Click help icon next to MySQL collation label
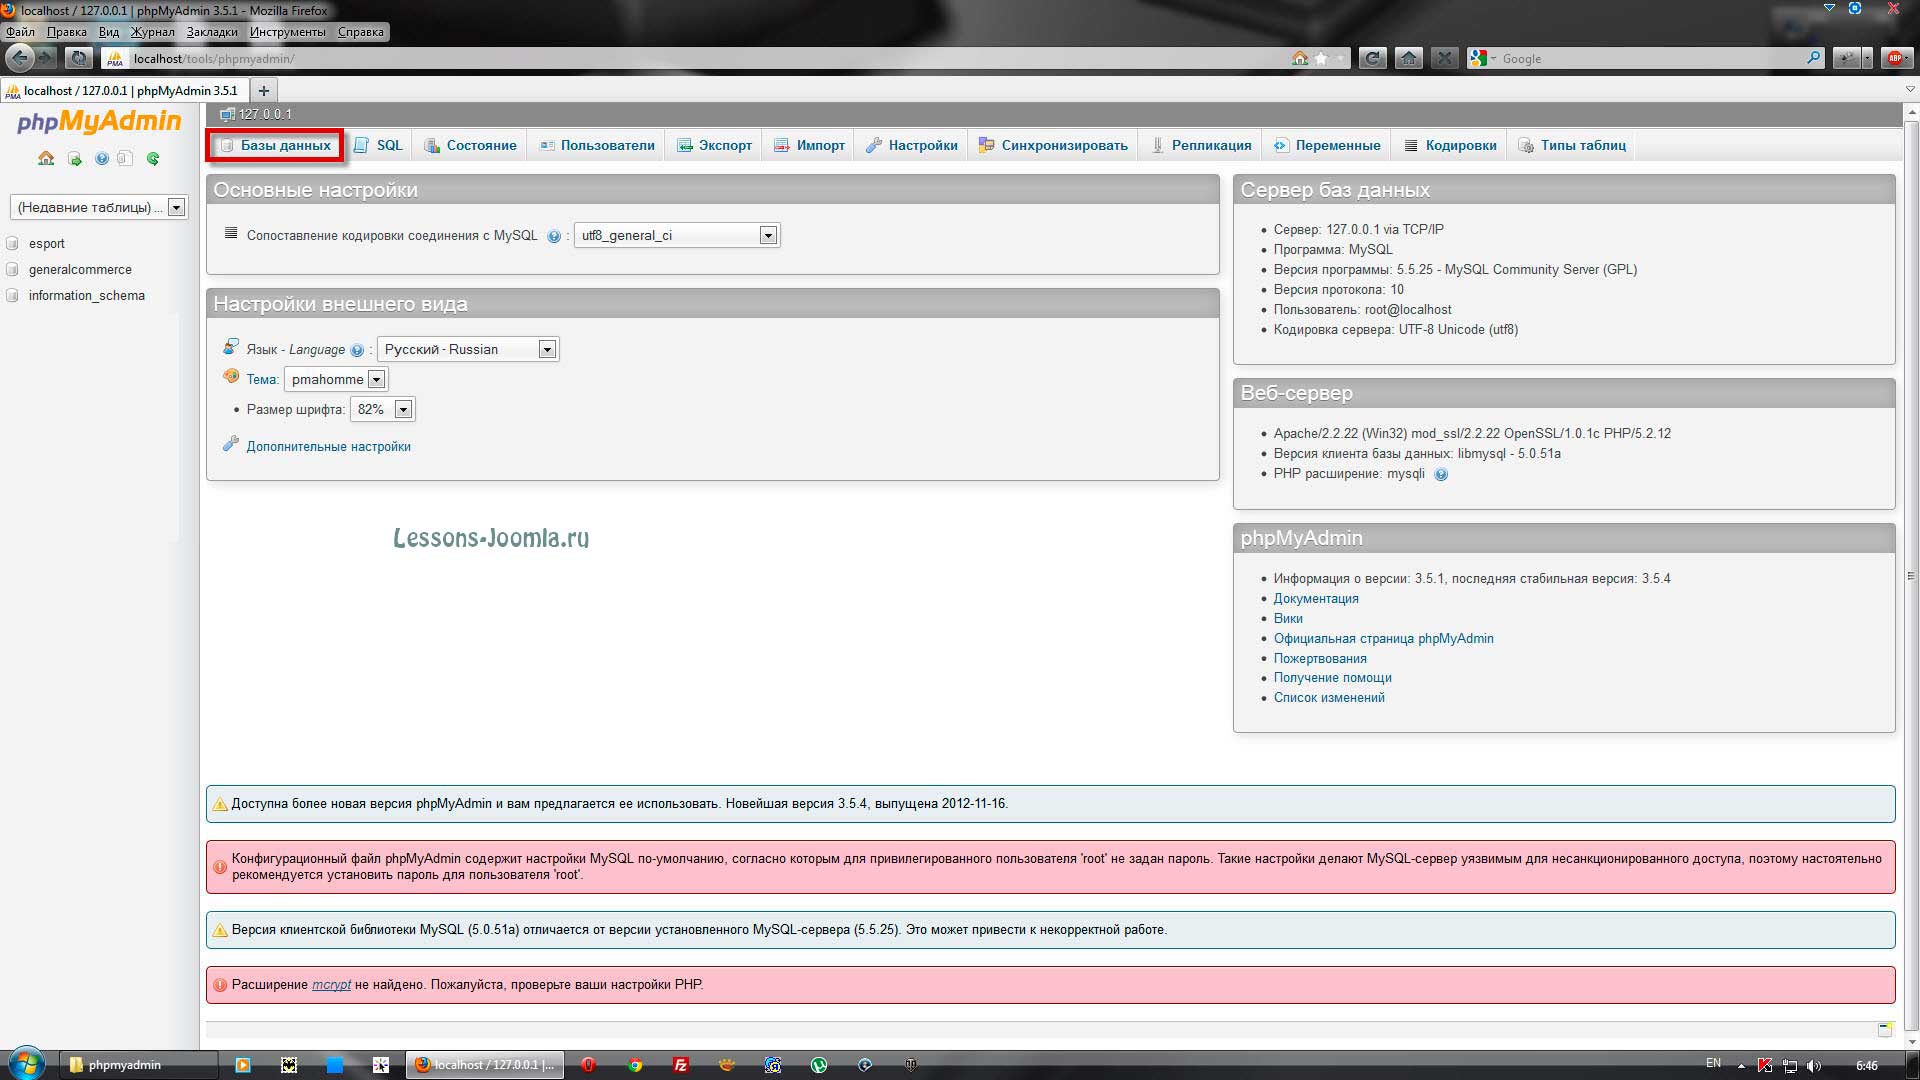This screenshot has height=1080, width=1920. tap(554, 236)
